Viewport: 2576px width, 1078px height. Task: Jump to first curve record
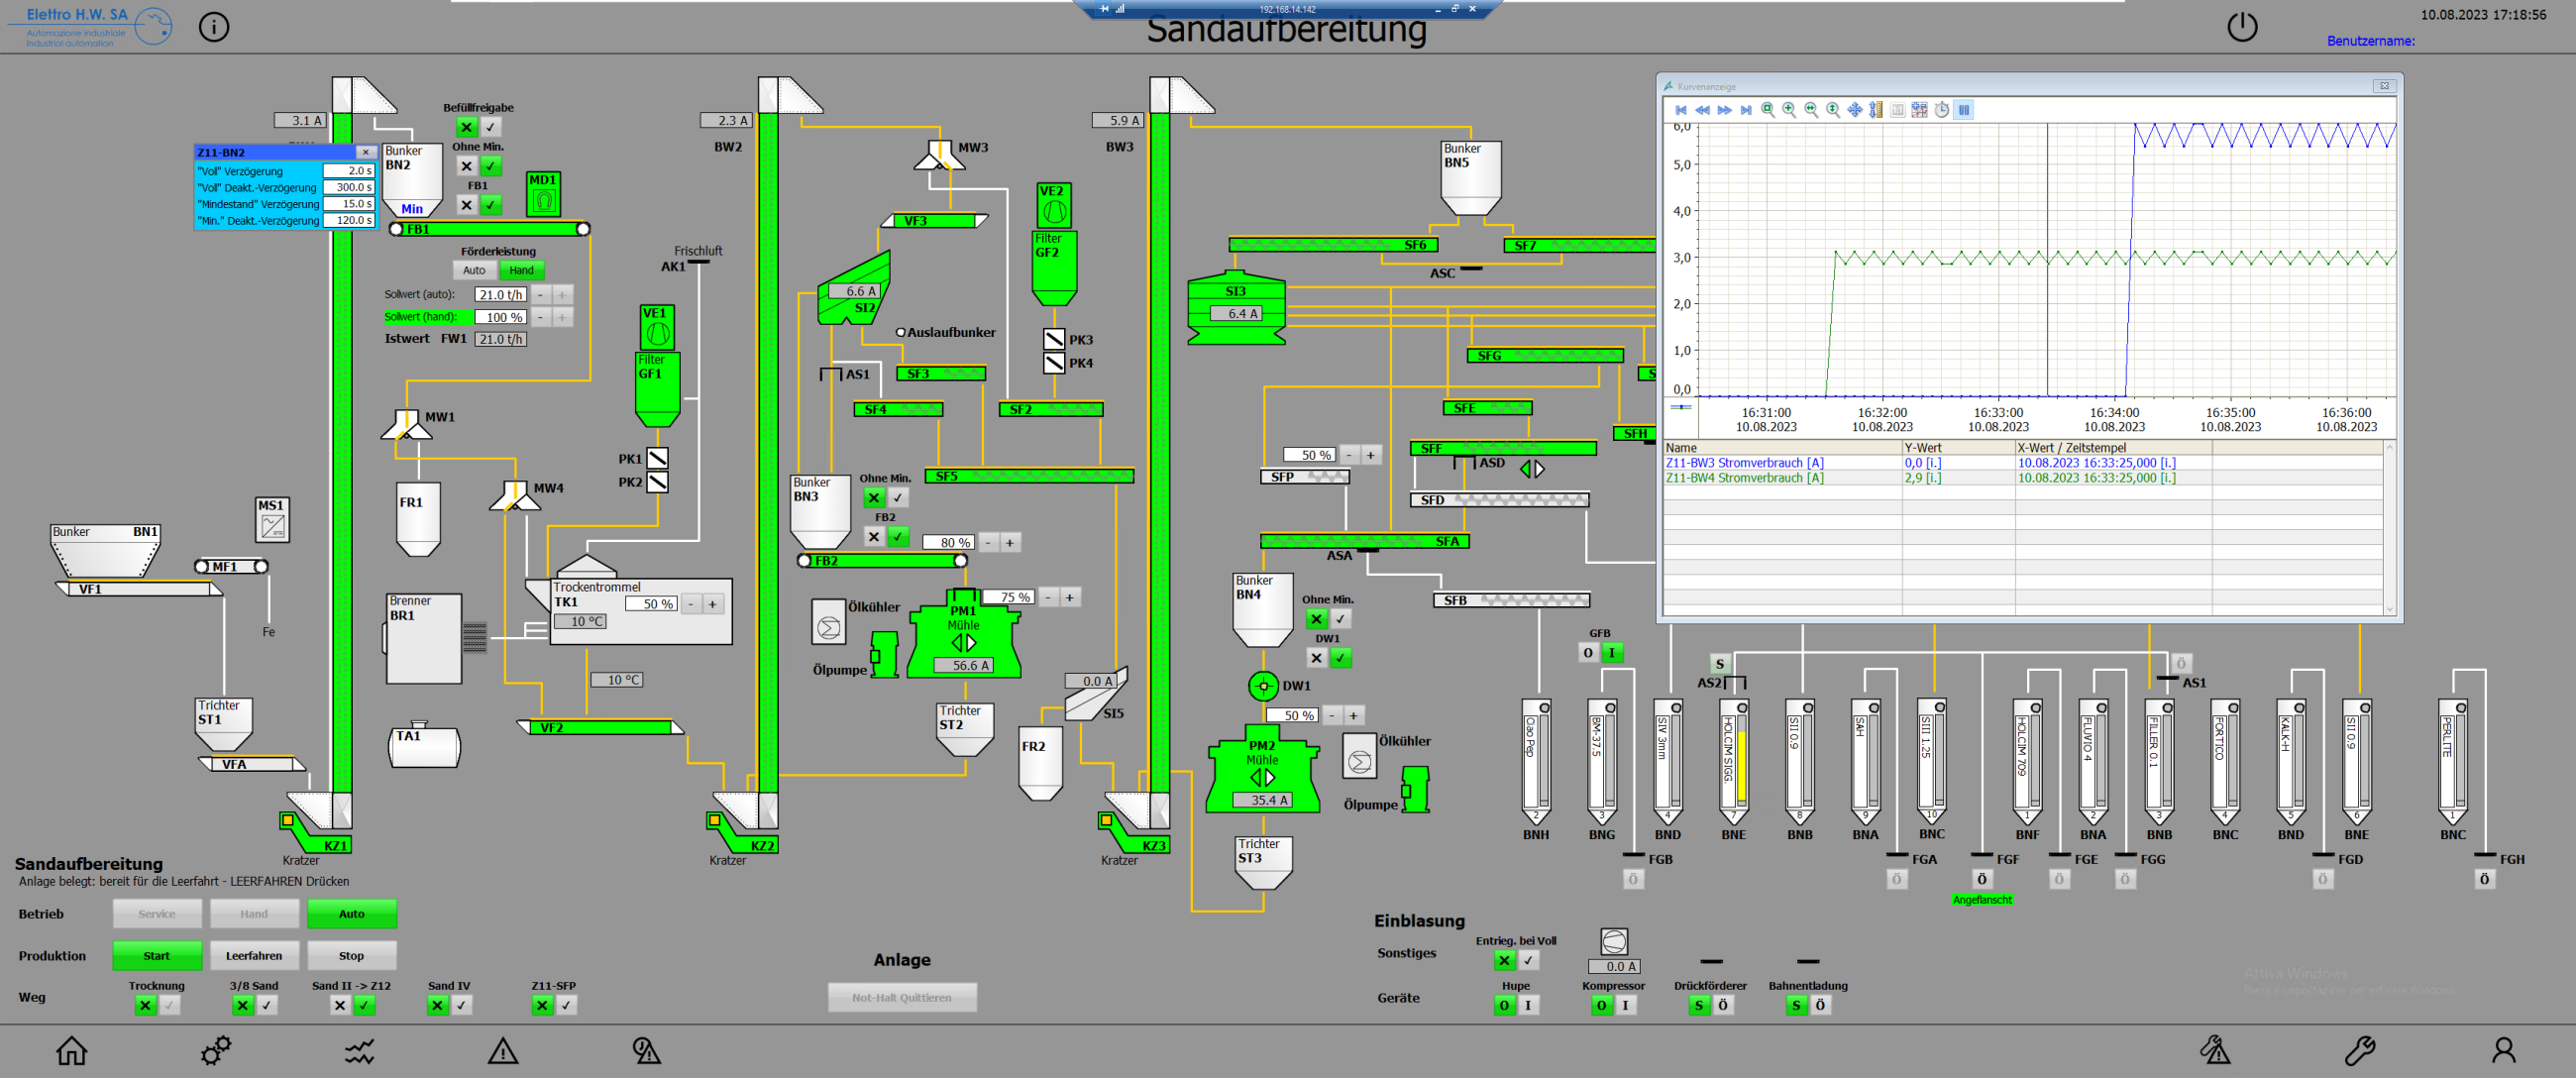[1681, 110]
